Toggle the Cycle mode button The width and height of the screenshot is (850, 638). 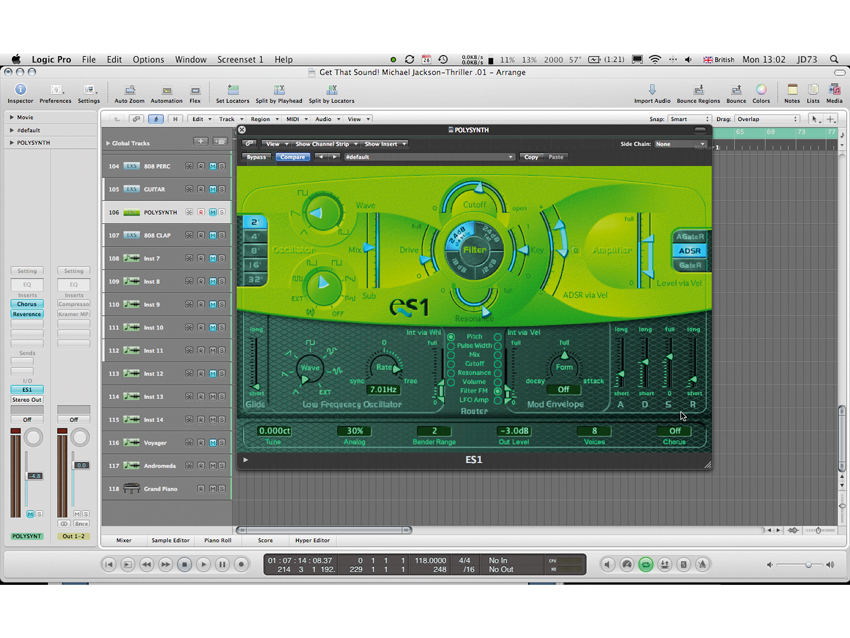click(646, 564)
